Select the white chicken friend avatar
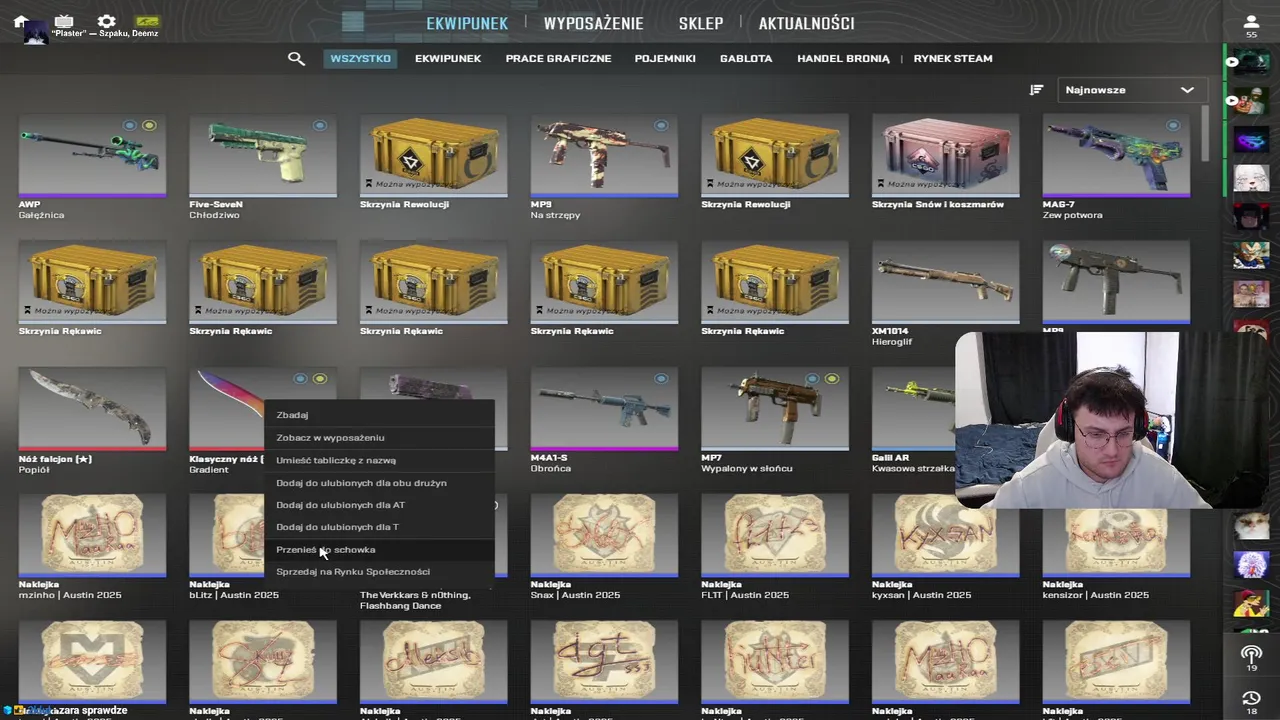1280x720 pixels. (1251, 564)
